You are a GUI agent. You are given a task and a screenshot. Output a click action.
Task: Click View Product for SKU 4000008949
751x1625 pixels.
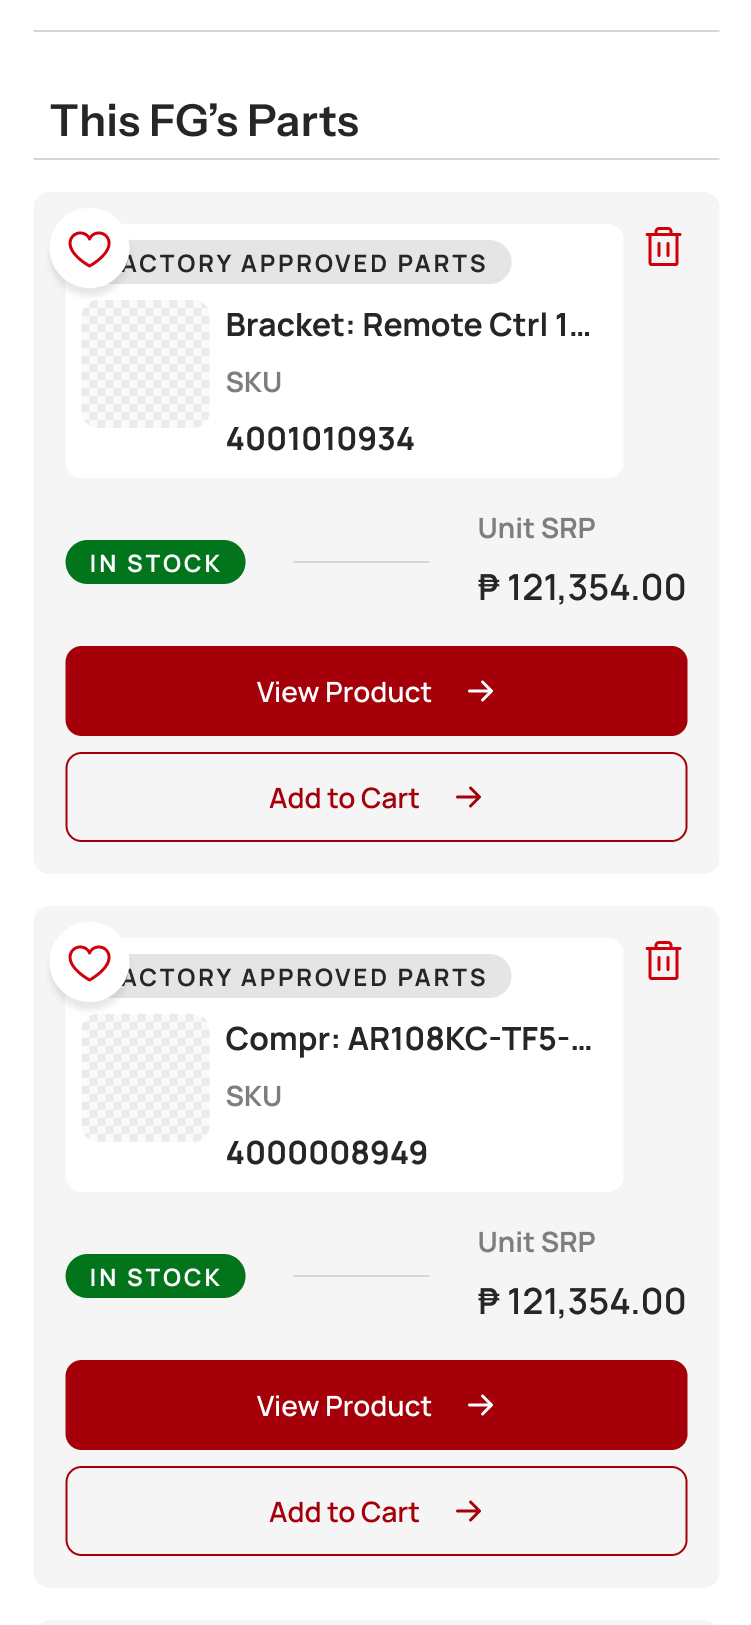point(376,1405)
